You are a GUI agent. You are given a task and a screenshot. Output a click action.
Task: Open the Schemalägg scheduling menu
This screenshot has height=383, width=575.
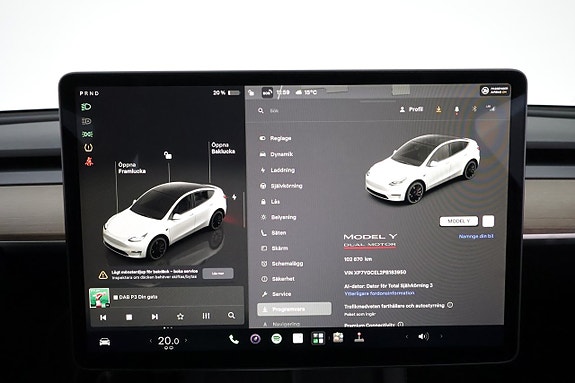[282, 264]
